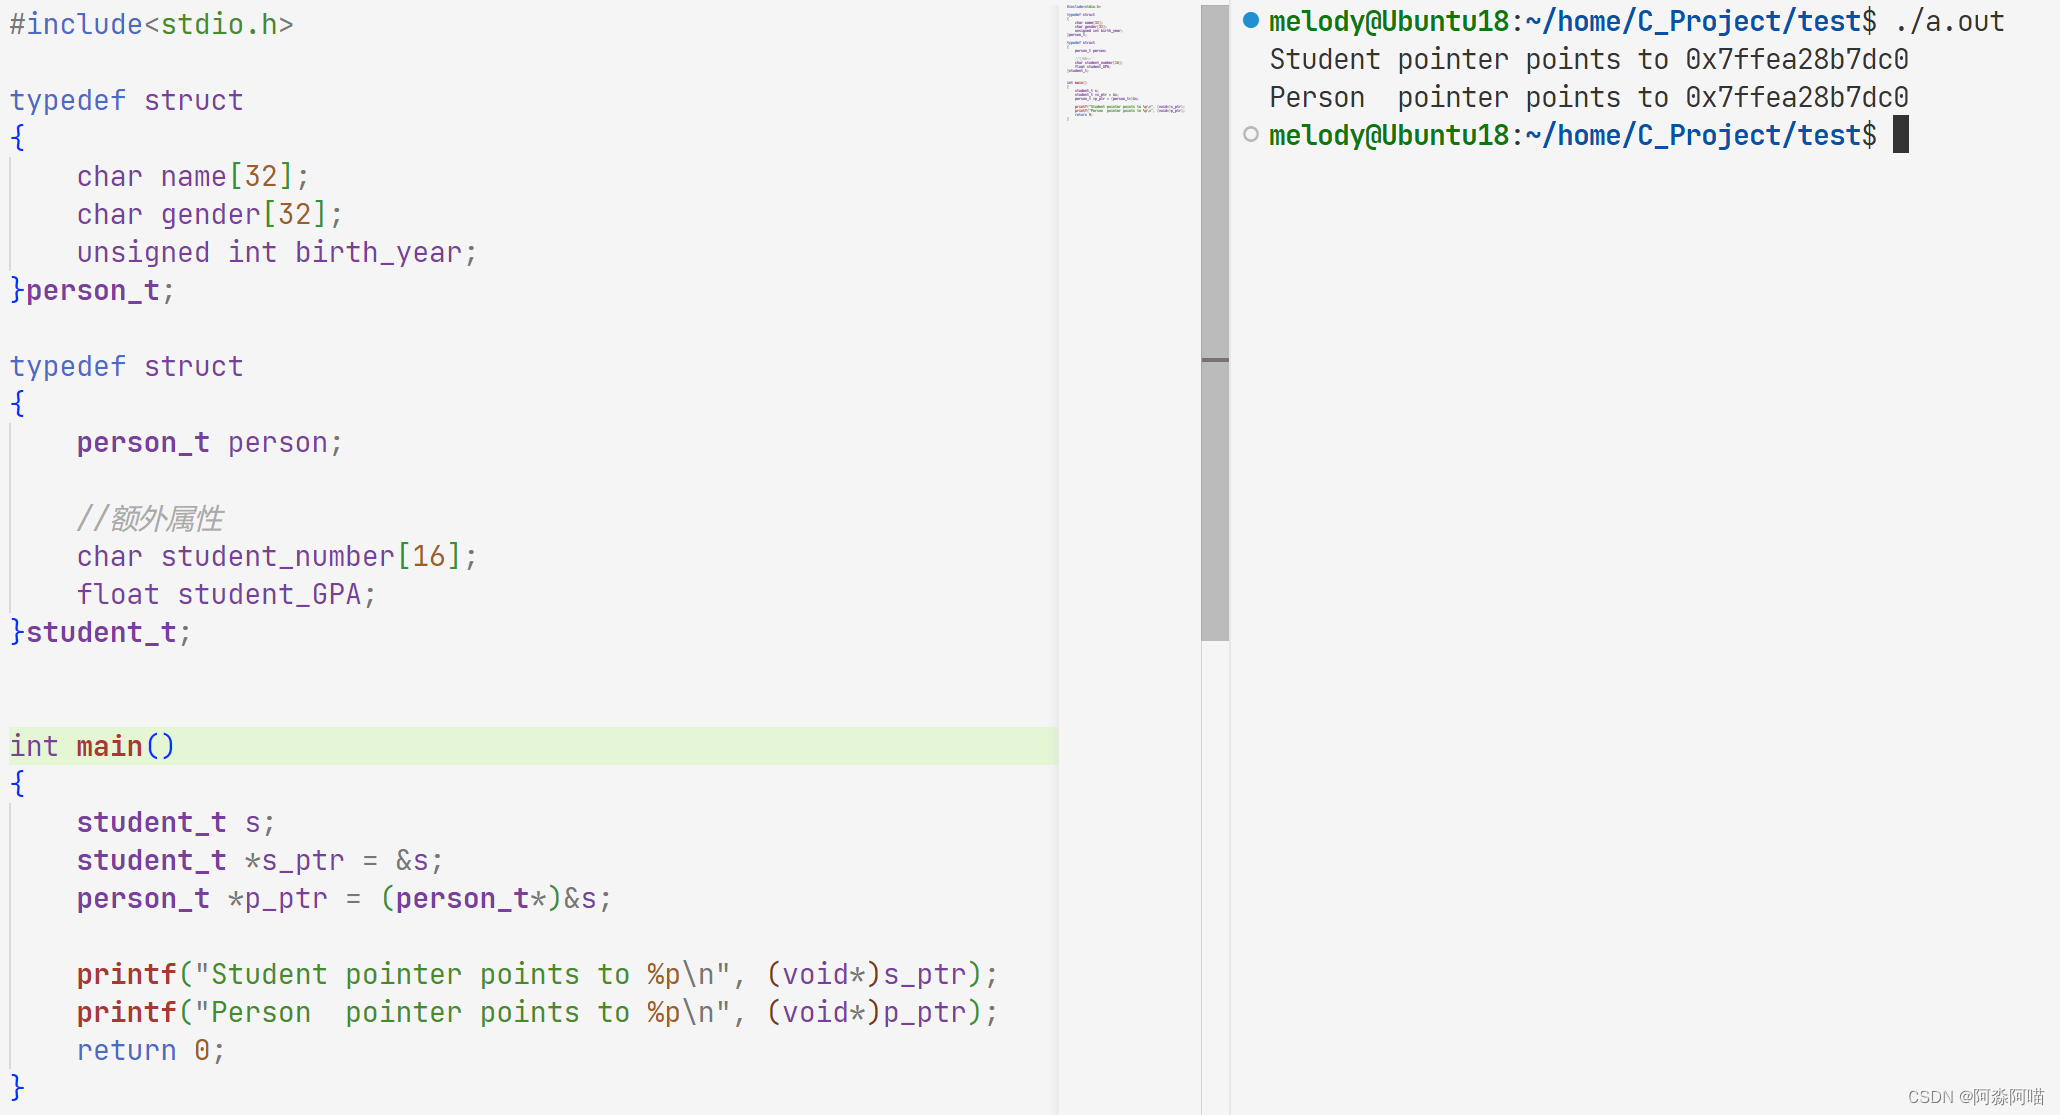
Task: Click the Person pointer output line address
Action: [x=1796, y=97]
